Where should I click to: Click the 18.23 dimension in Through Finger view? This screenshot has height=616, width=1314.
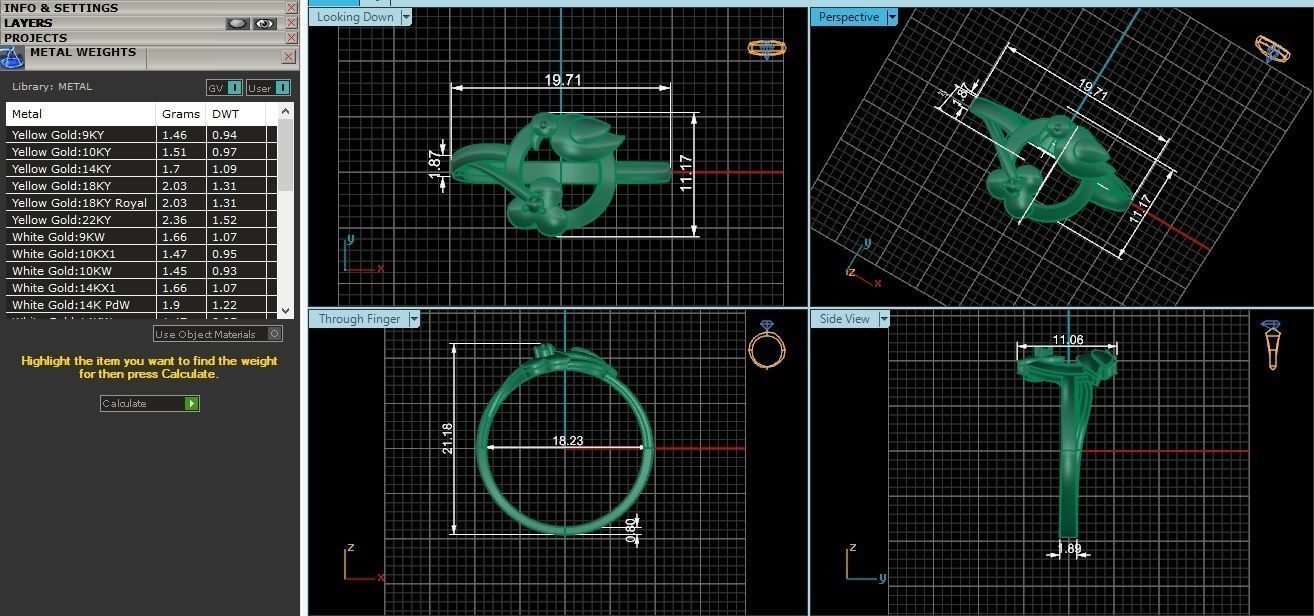click(x=568, y=439)
